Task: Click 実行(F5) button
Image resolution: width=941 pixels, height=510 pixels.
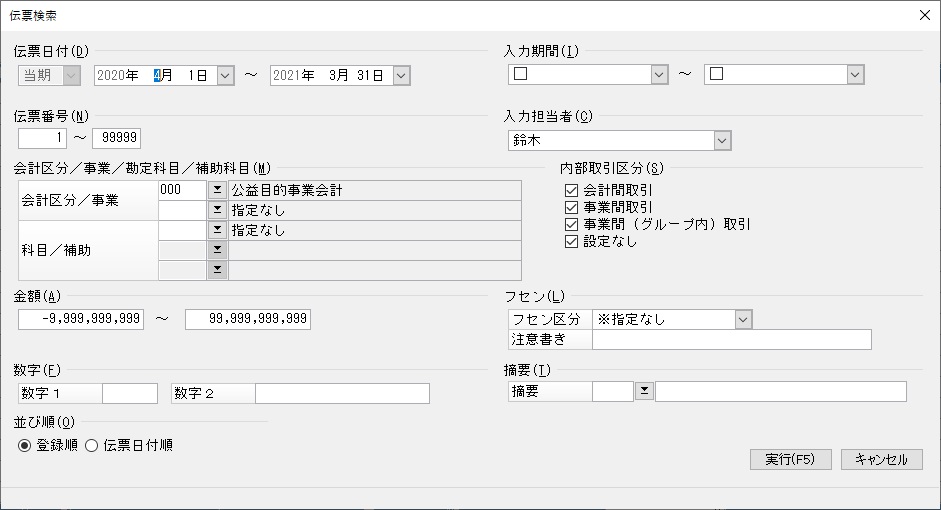Action: pos(790,460)
